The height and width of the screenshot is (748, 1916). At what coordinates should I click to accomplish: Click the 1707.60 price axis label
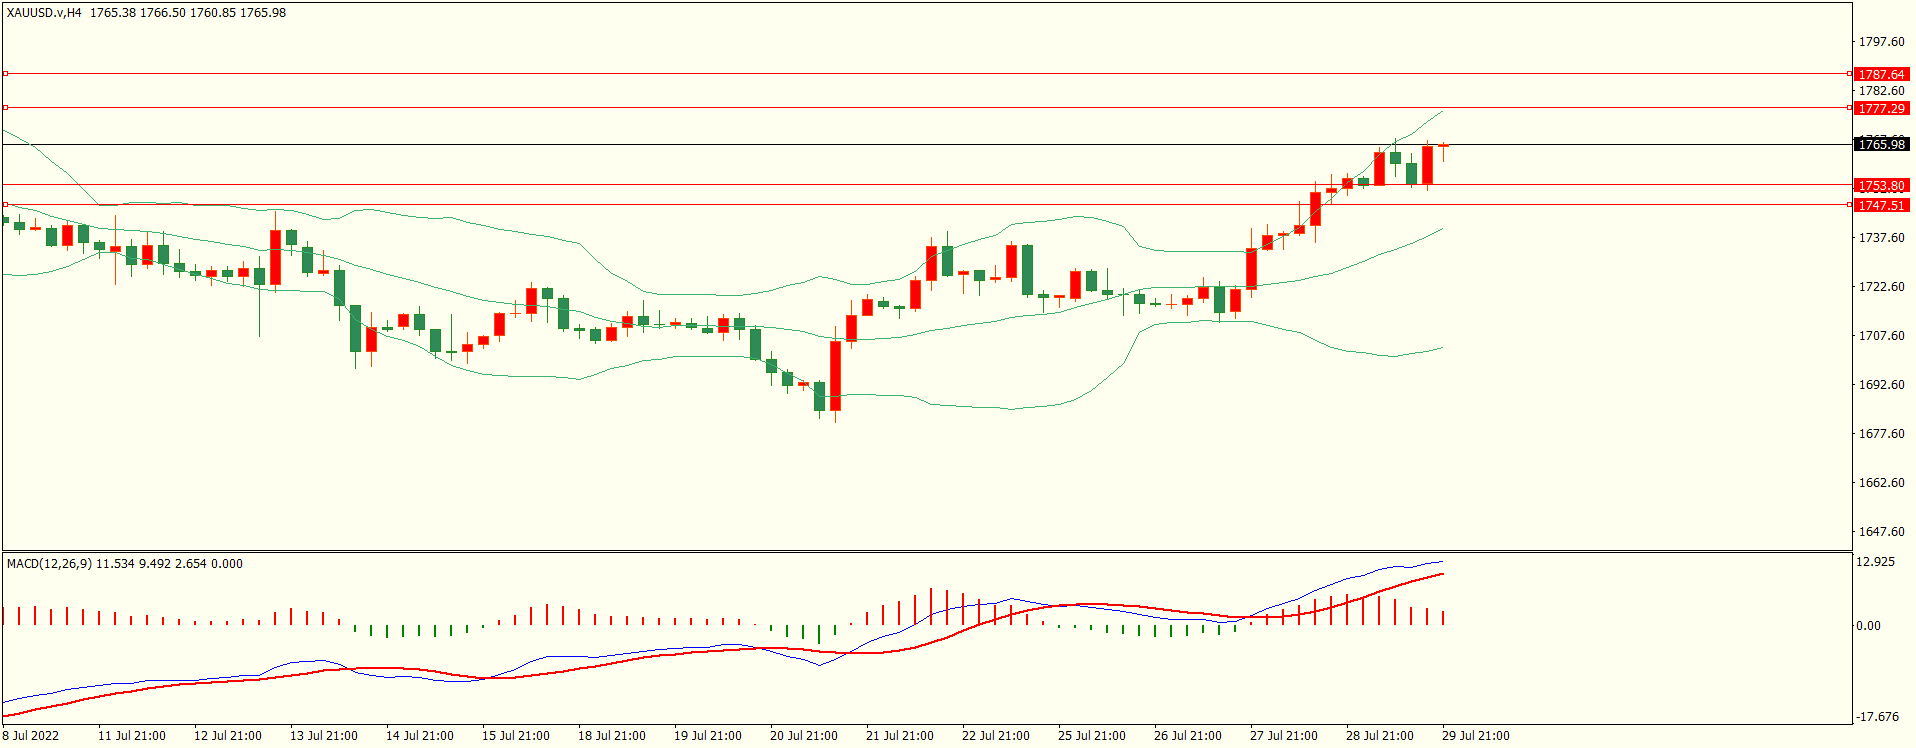tap(1881, 336)
